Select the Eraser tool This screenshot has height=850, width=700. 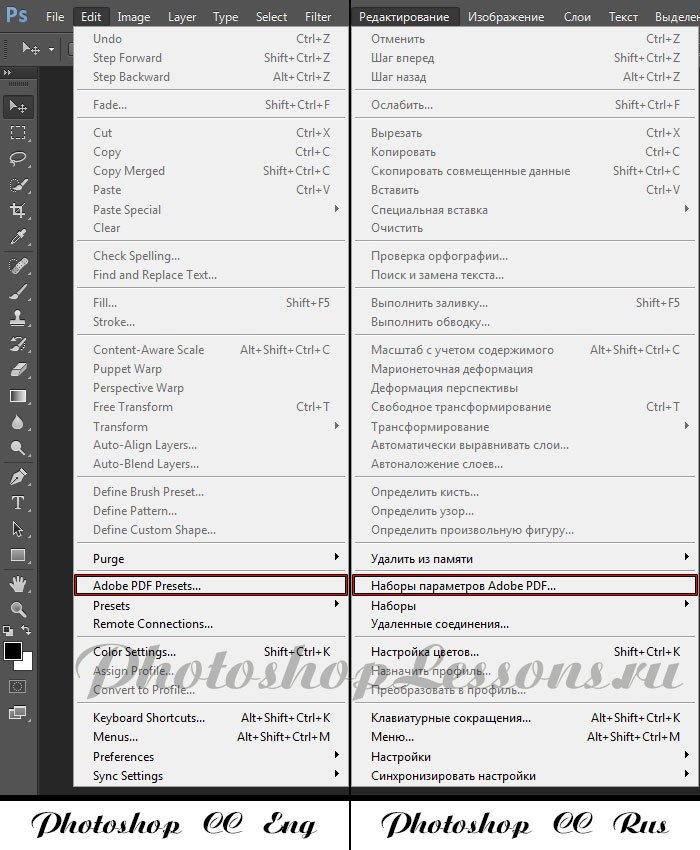click(18, 370)
